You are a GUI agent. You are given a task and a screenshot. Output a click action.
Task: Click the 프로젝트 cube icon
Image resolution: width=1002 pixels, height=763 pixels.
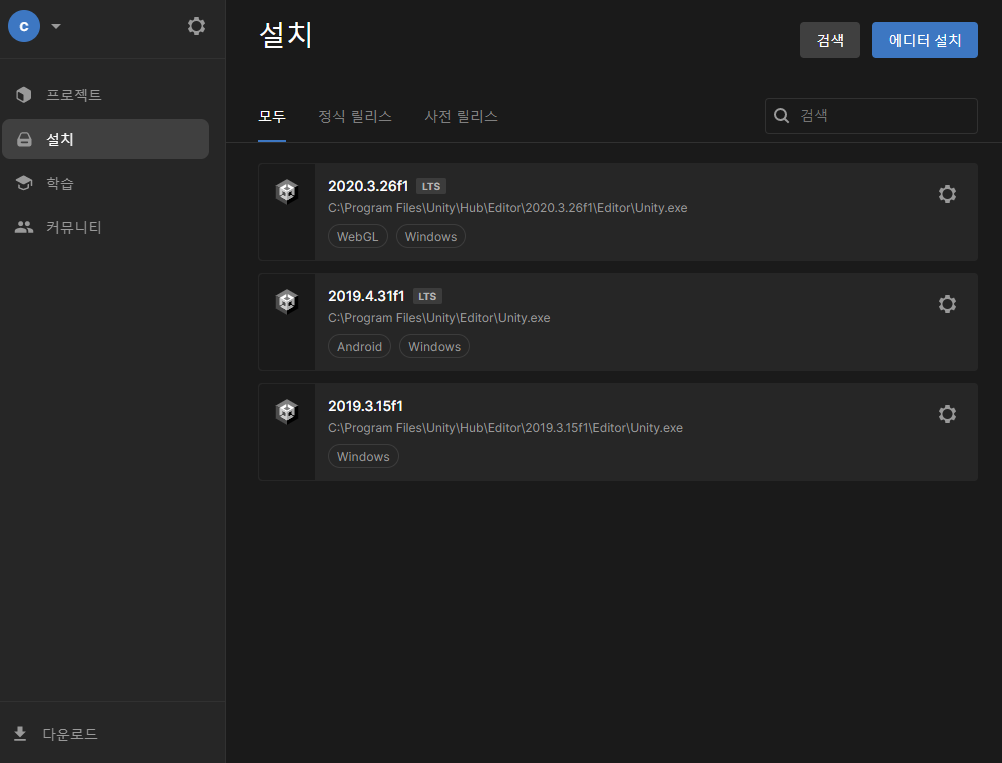(24, 95)
